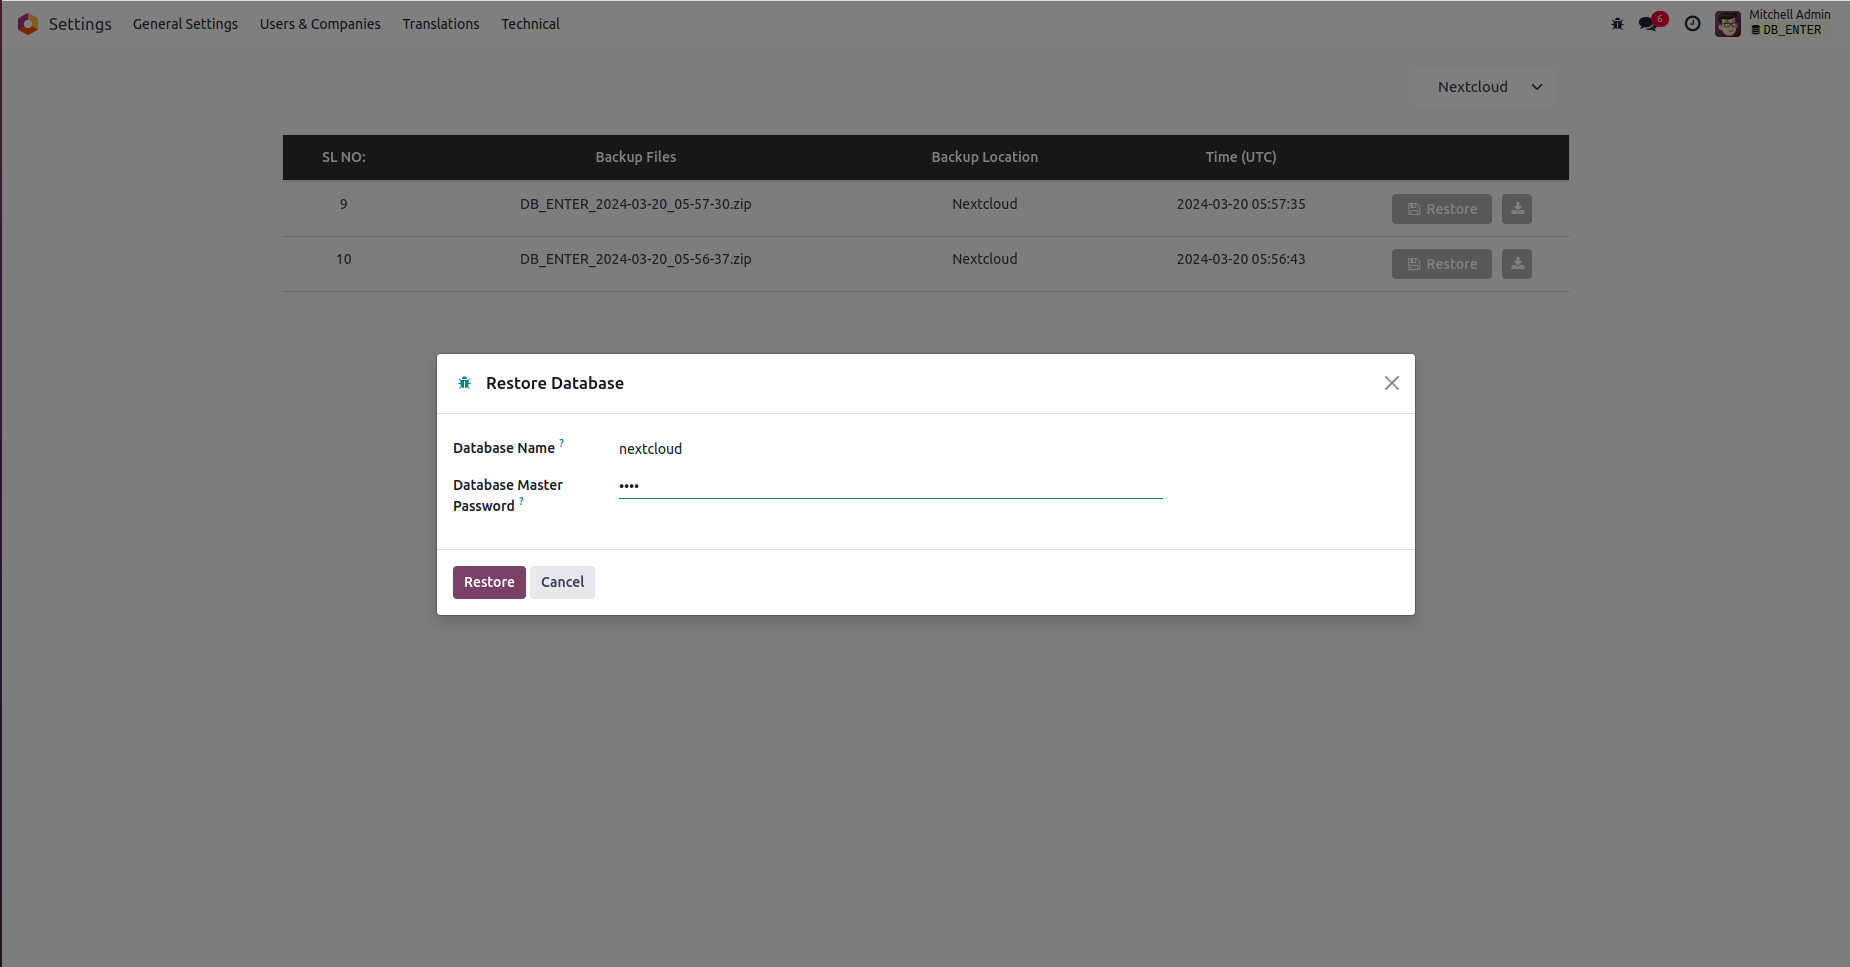The height and width of the screenshot is (967, 1850).
Task: Download backup file from row 10
Action: tap(1516, 264)
